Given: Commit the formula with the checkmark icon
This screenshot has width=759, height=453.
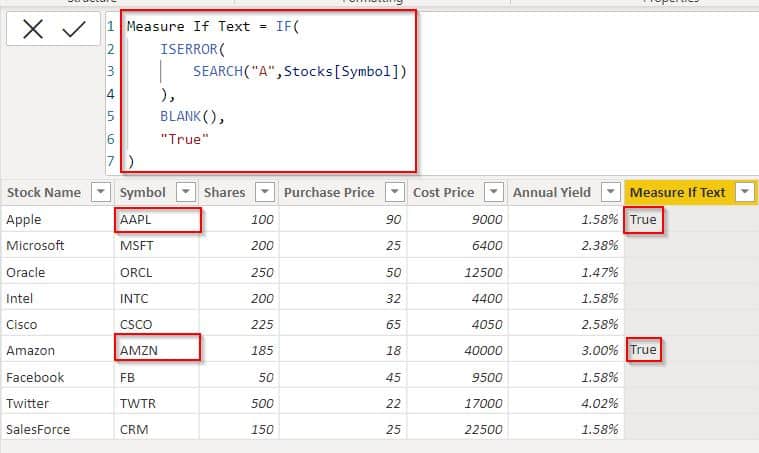Looking at the screenshot, I should pyautogui.click(x=74, y=30).
